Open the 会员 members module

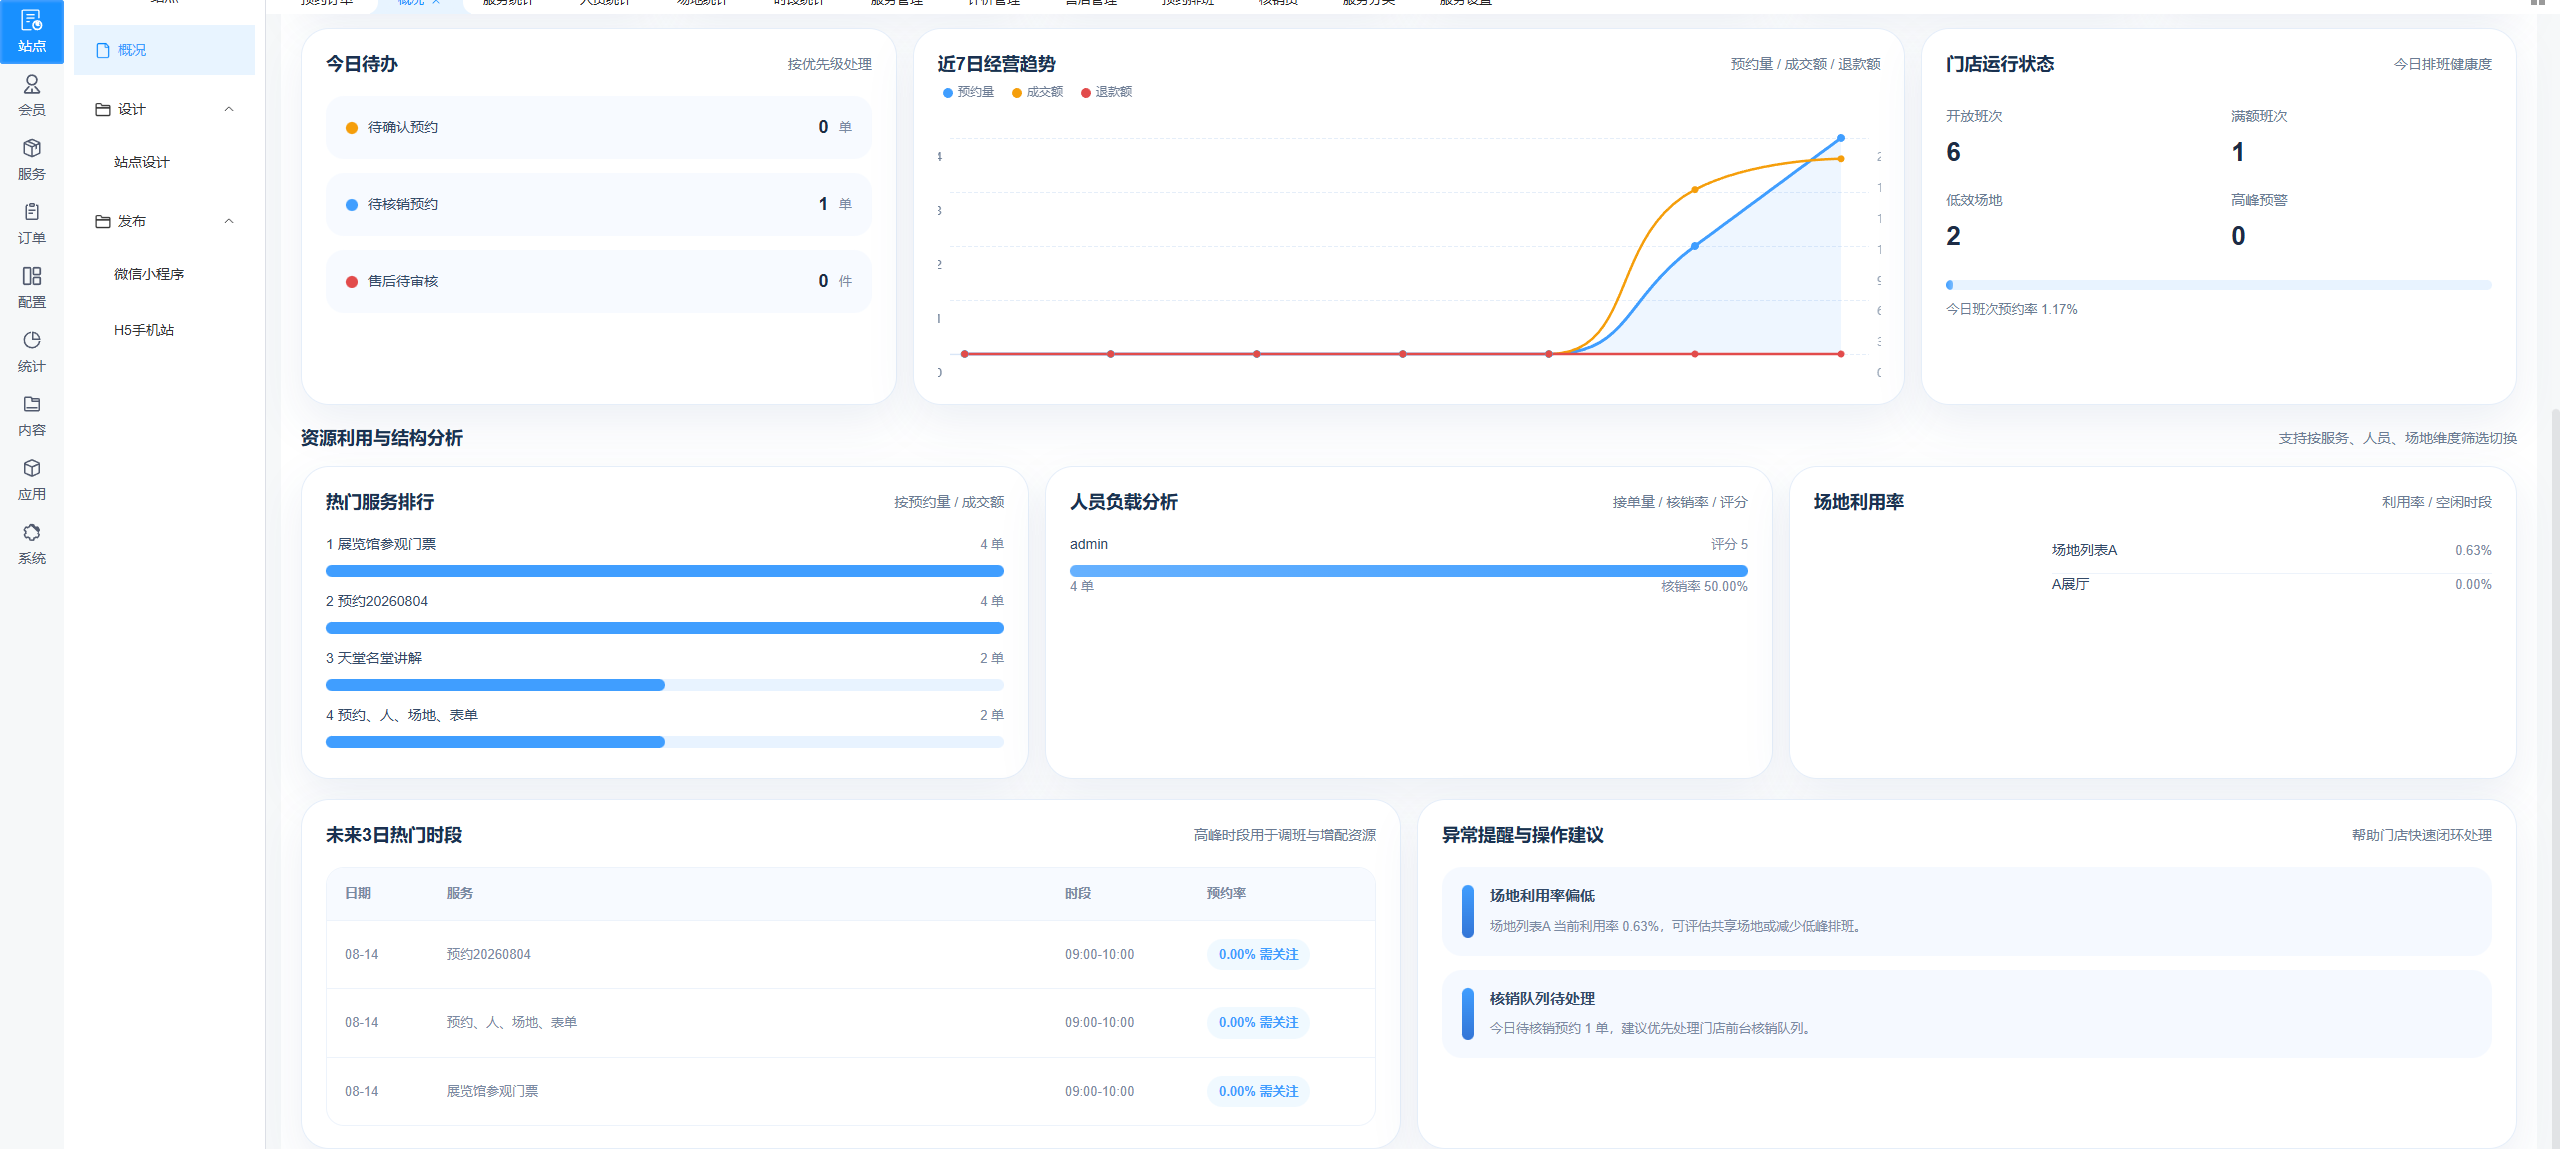[x=32, y=95]
